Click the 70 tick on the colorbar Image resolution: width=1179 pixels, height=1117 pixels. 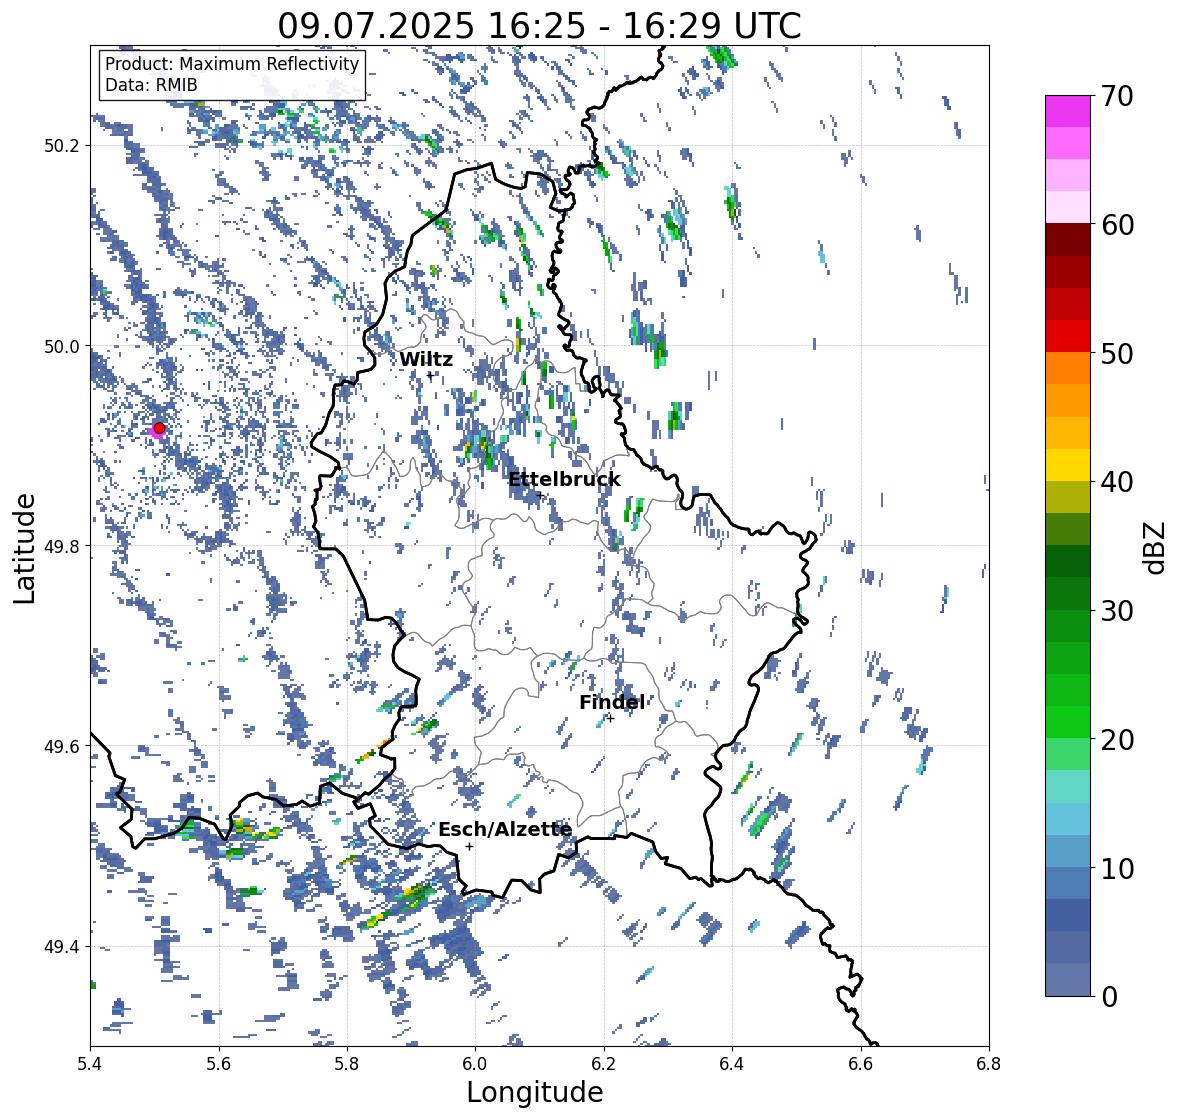click(x=1117, y=96)
